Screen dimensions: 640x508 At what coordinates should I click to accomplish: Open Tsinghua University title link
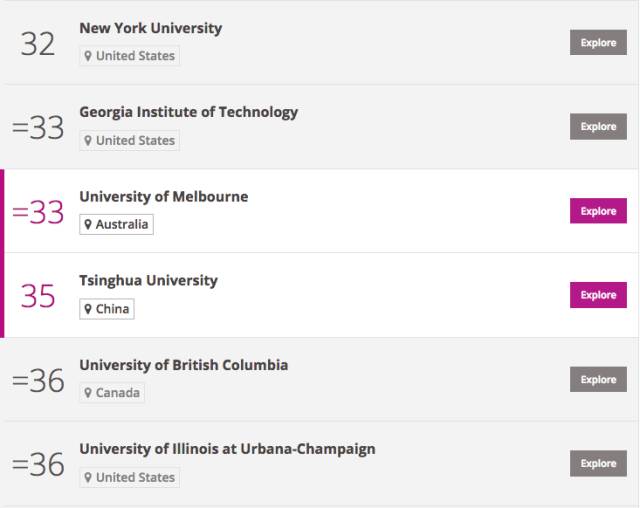point(148,281)
